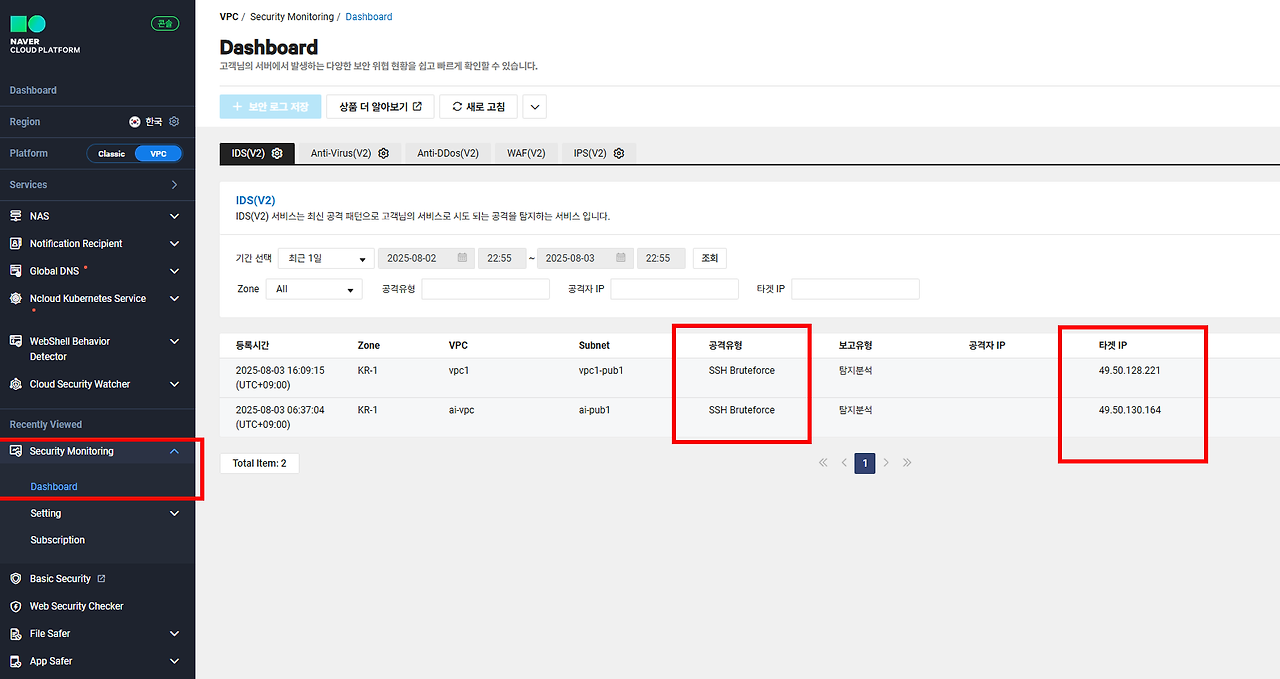This screenshot has width=1280, height=679.
Task: Click the 공격자 IP input field
Action: click(x=674, y=289)
